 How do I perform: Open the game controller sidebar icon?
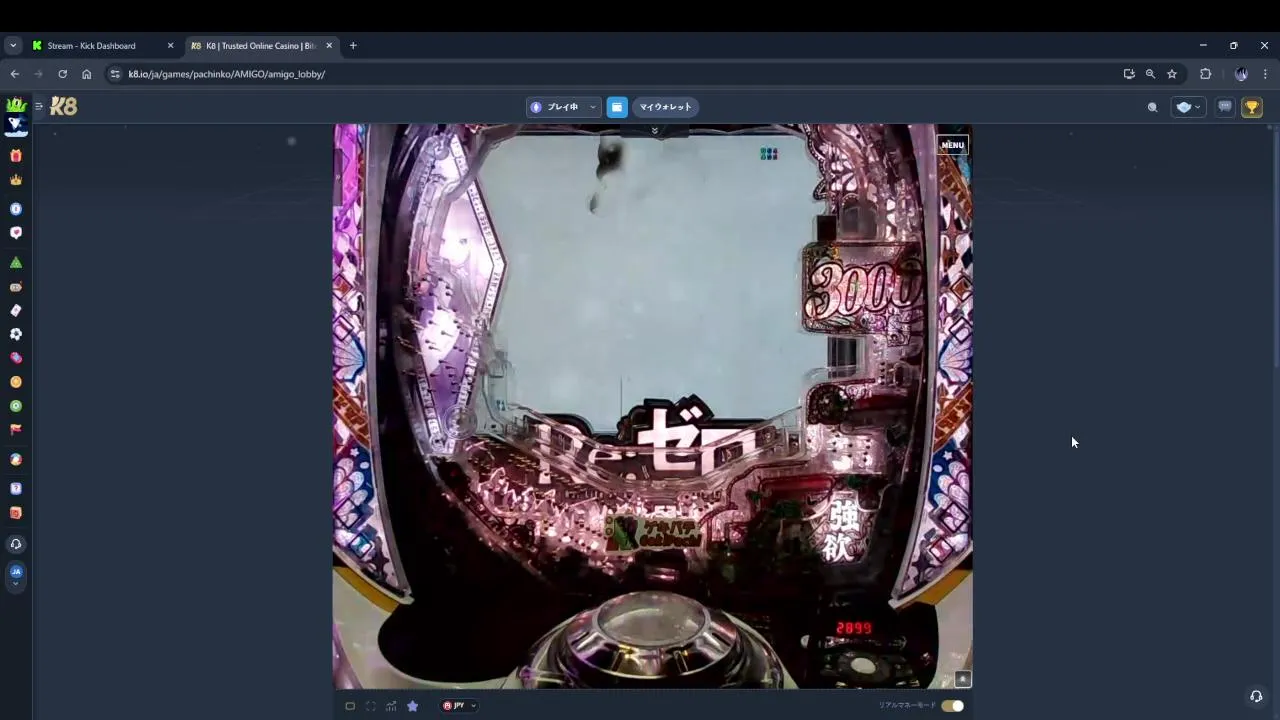16,287
